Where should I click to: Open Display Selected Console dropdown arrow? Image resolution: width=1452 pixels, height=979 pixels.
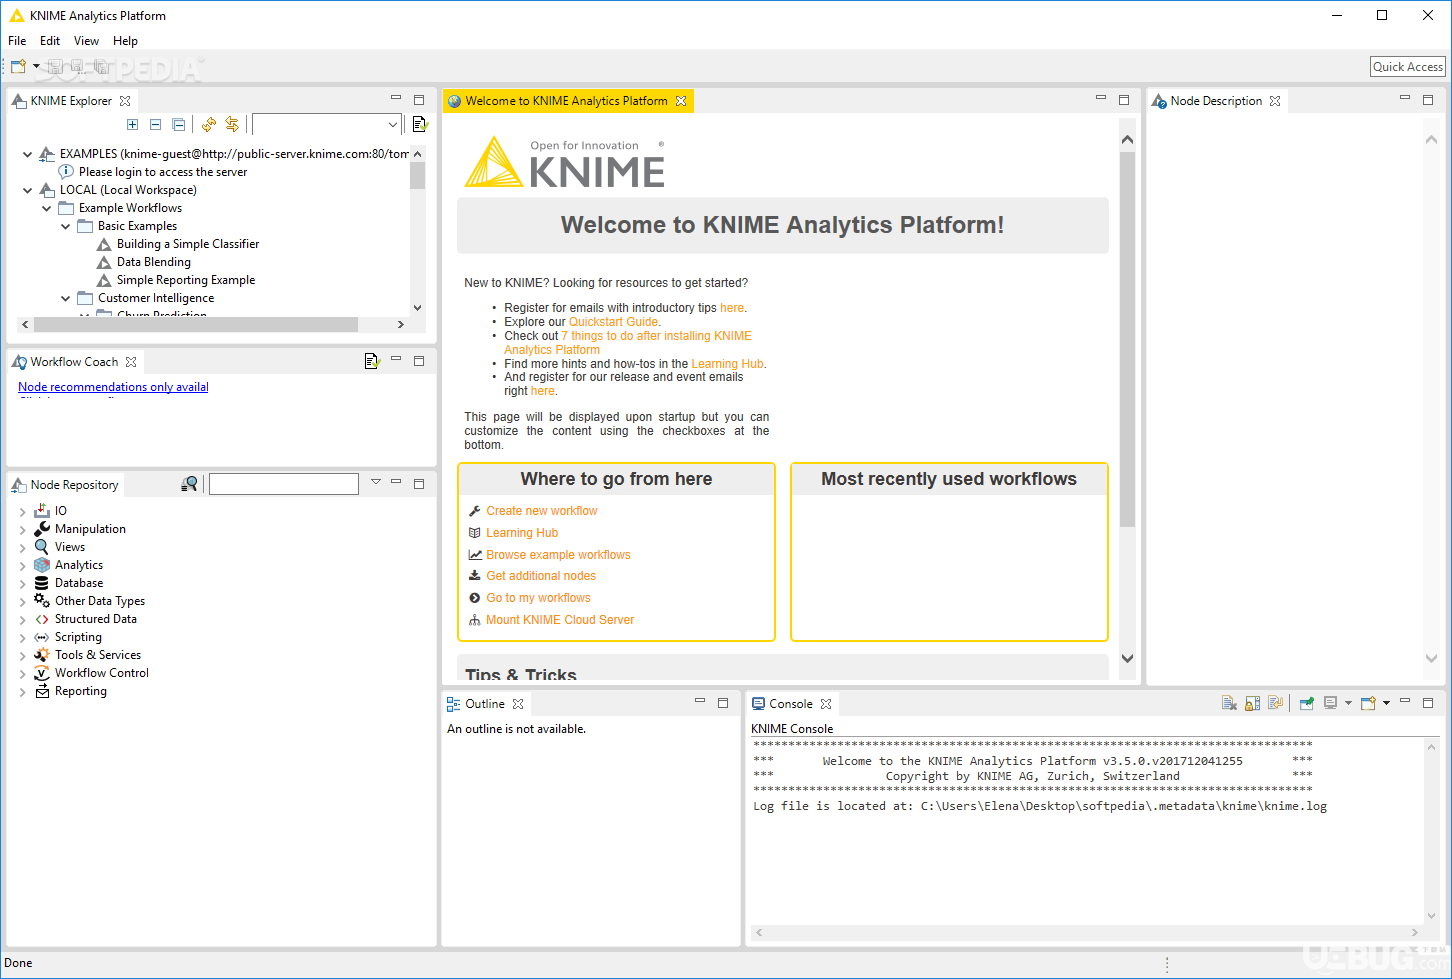click(1348, 703)
